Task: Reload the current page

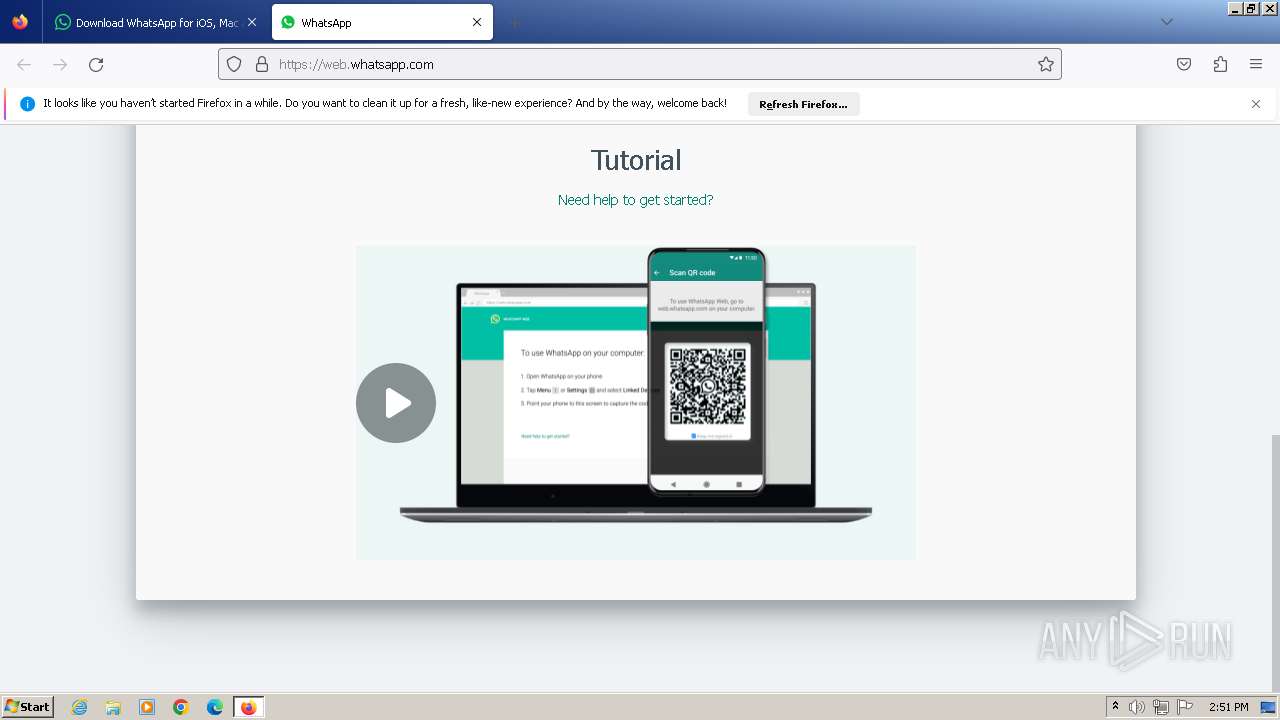Action: [x=96, y=64]
